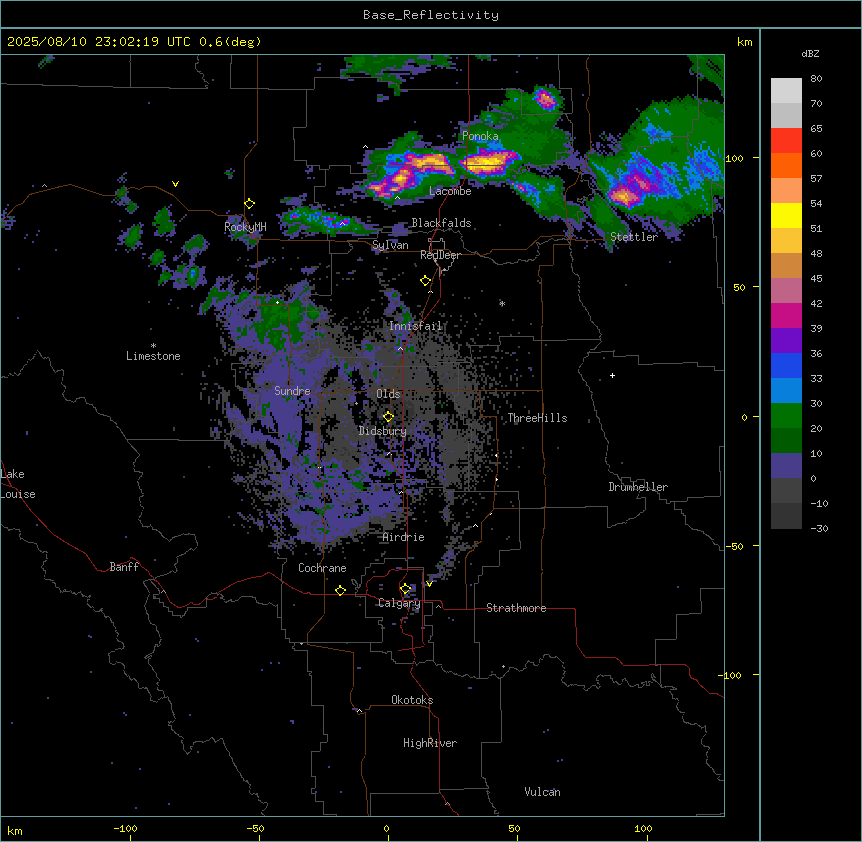This screenshot has height=842, width=862.
Task: Click the Sundre city label
Action: click(292, 391)
